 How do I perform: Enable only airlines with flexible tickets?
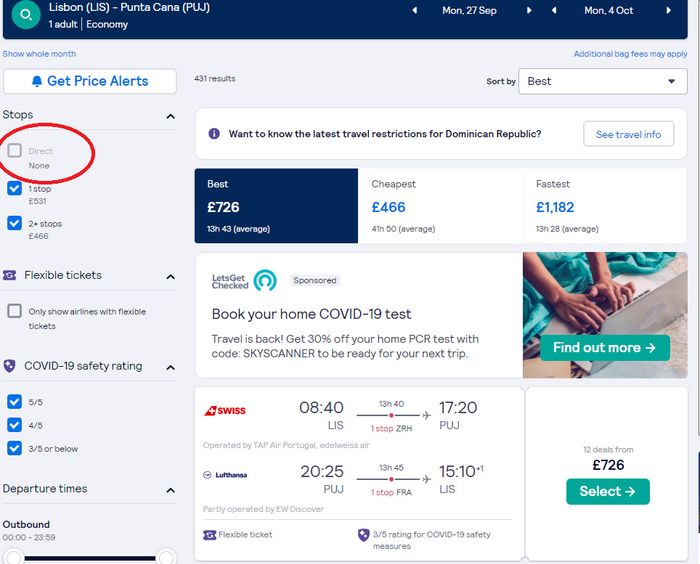click(14, 311)
